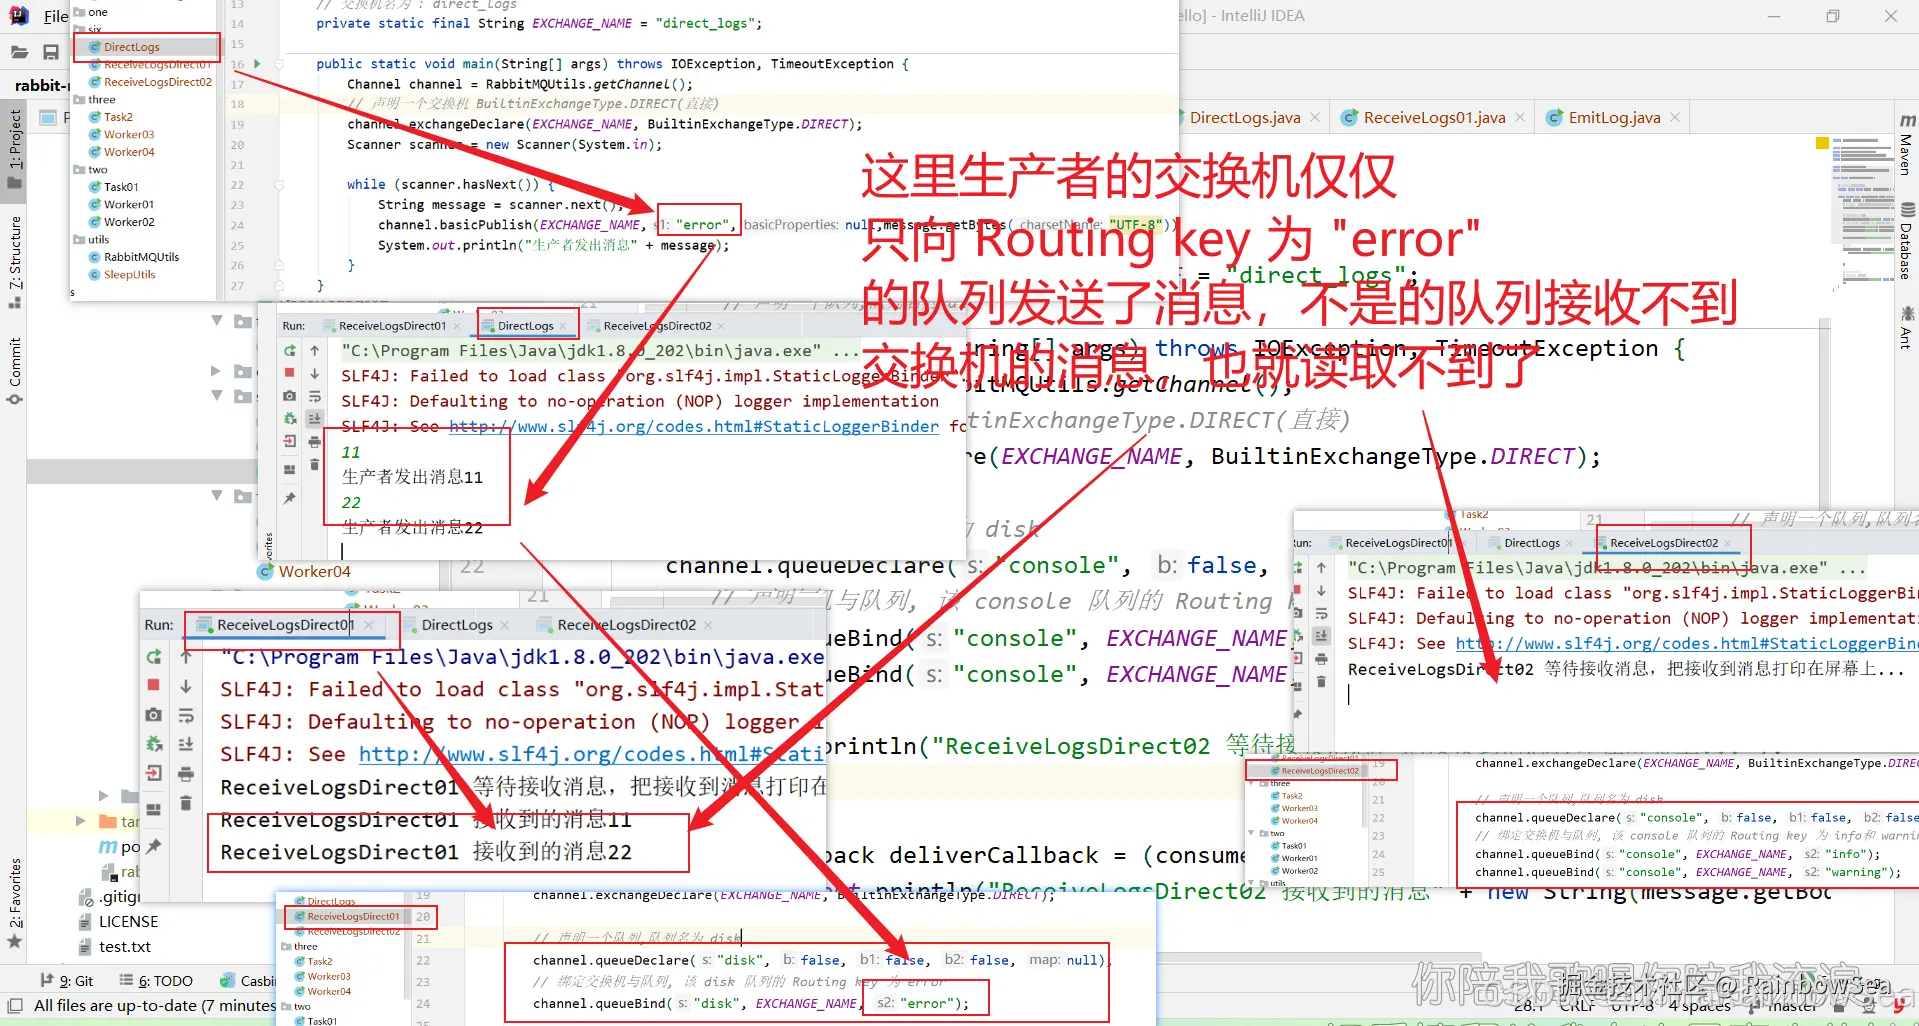
Task: Click the Save All toolbar icon
Action: click(x=51, y=52)
